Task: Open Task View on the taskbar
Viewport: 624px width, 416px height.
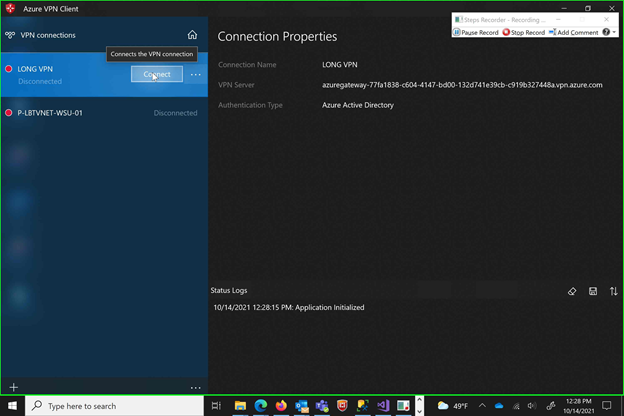Action: coord(216,406)
